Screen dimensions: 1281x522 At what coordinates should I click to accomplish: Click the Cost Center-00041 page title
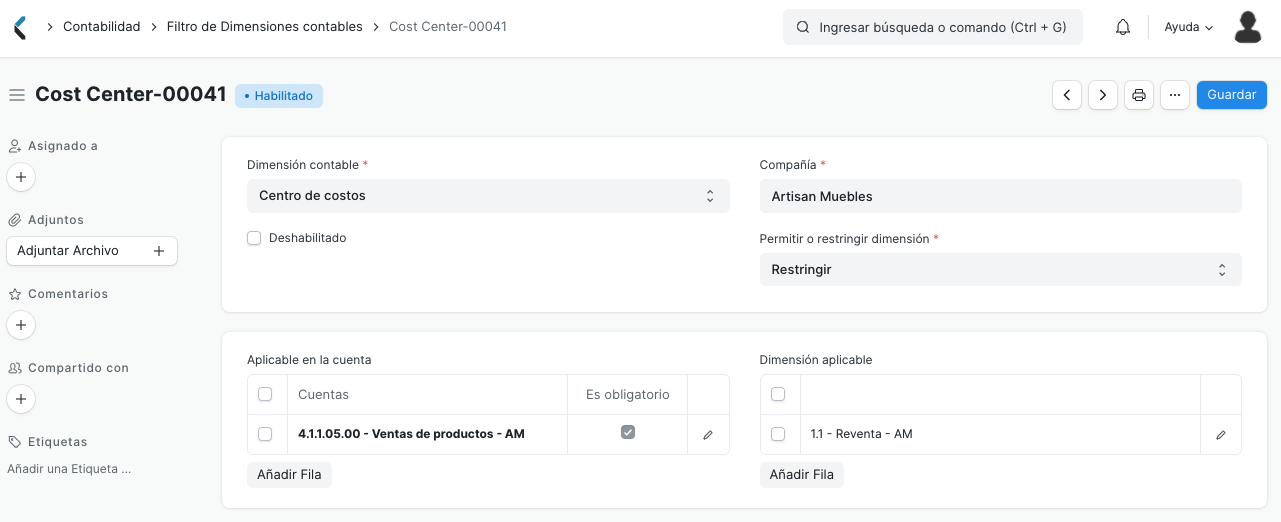point(131,94)
